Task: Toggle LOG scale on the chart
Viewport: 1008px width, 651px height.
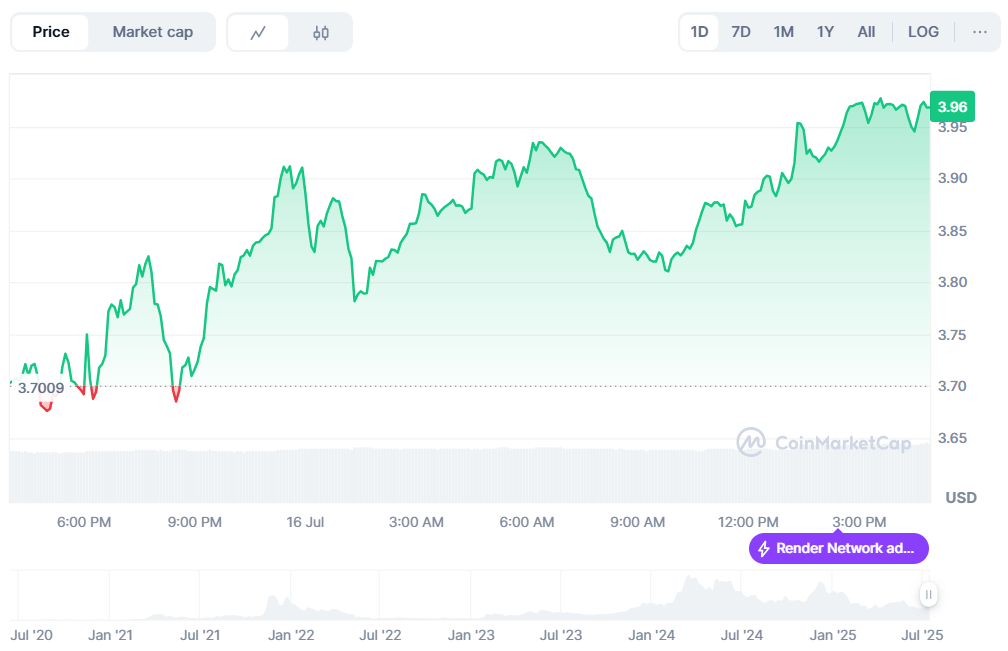Action: click(923, 32)
